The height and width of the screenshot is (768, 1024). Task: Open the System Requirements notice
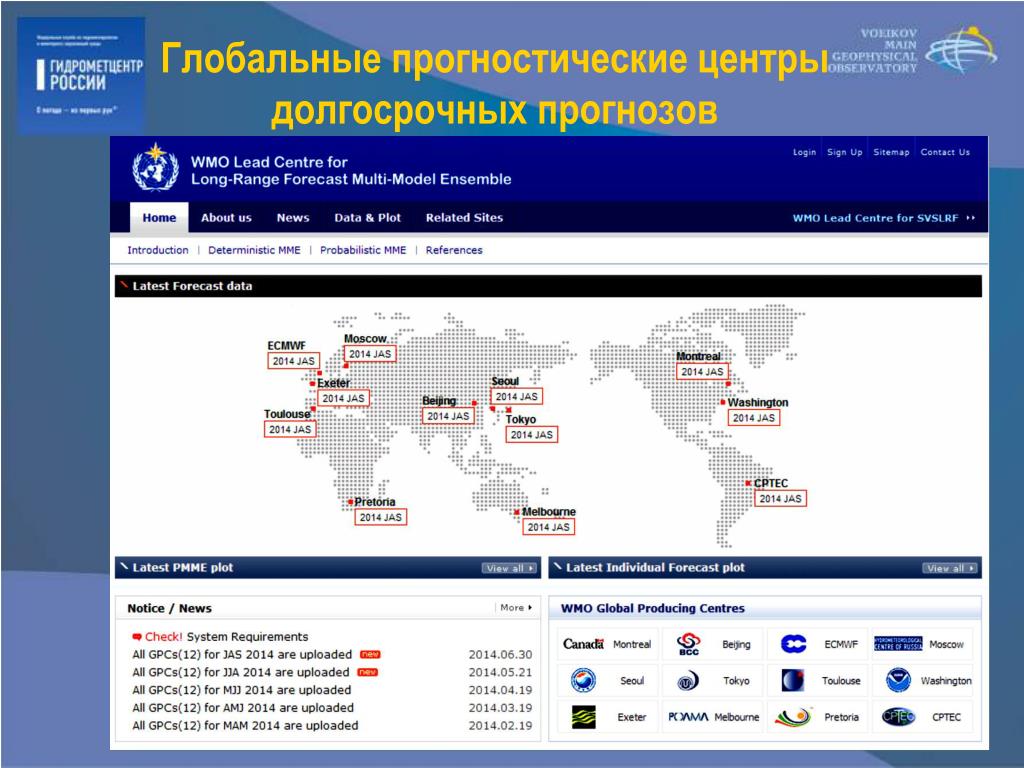[248, 637]
